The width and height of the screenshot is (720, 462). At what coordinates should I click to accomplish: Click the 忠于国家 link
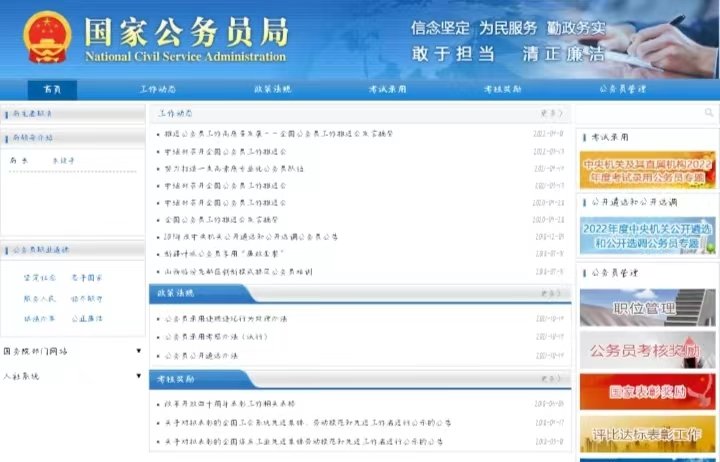pos(87,278)
